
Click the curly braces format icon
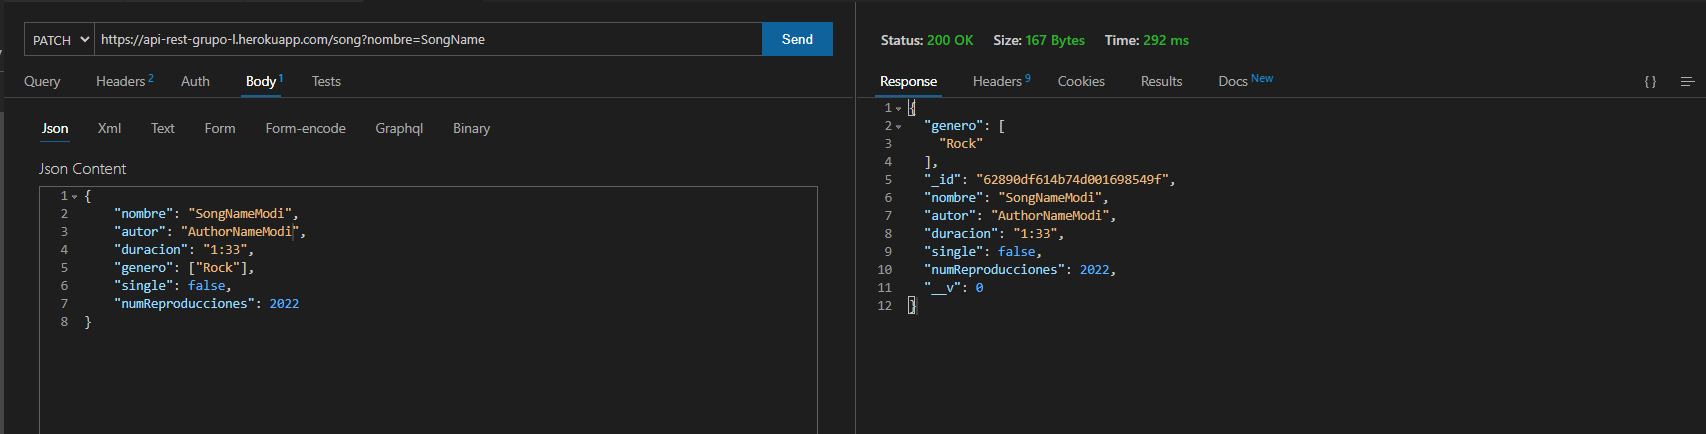coord(1650,82)
